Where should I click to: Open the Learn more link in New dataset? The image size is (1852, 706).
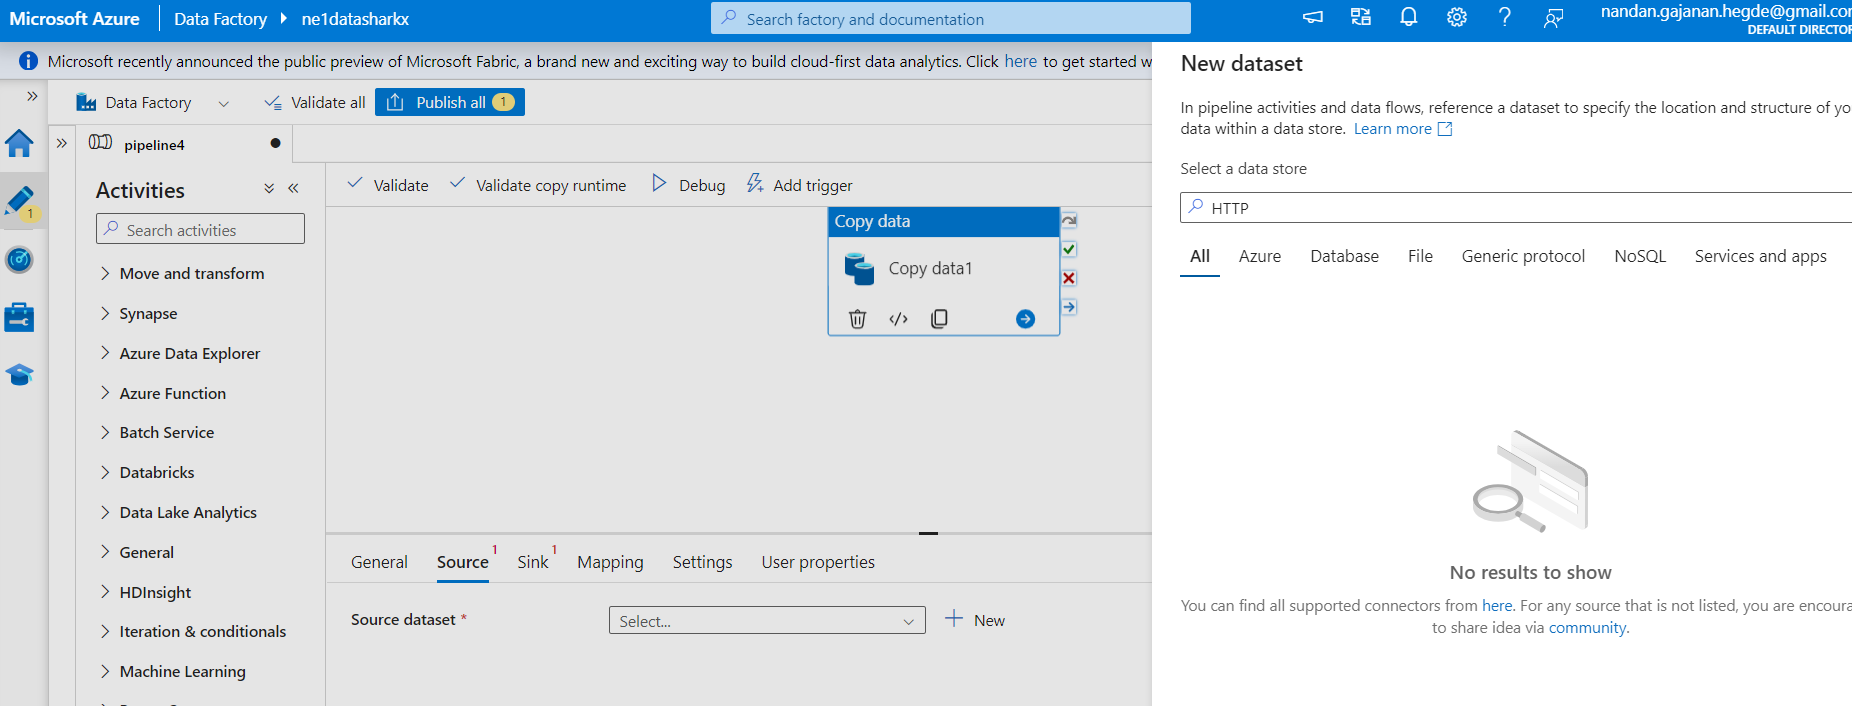(x=1402, y=129)
